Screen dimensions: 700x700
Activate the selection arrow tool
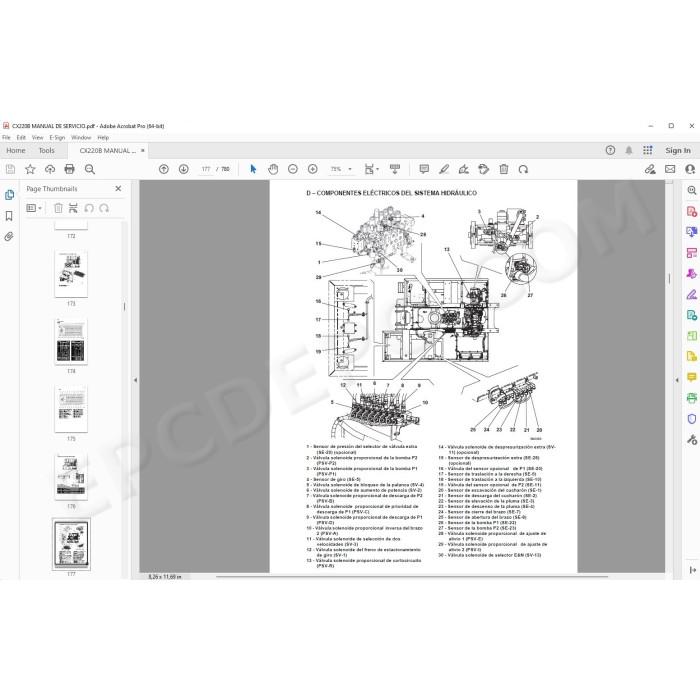[x=253, y=169]
